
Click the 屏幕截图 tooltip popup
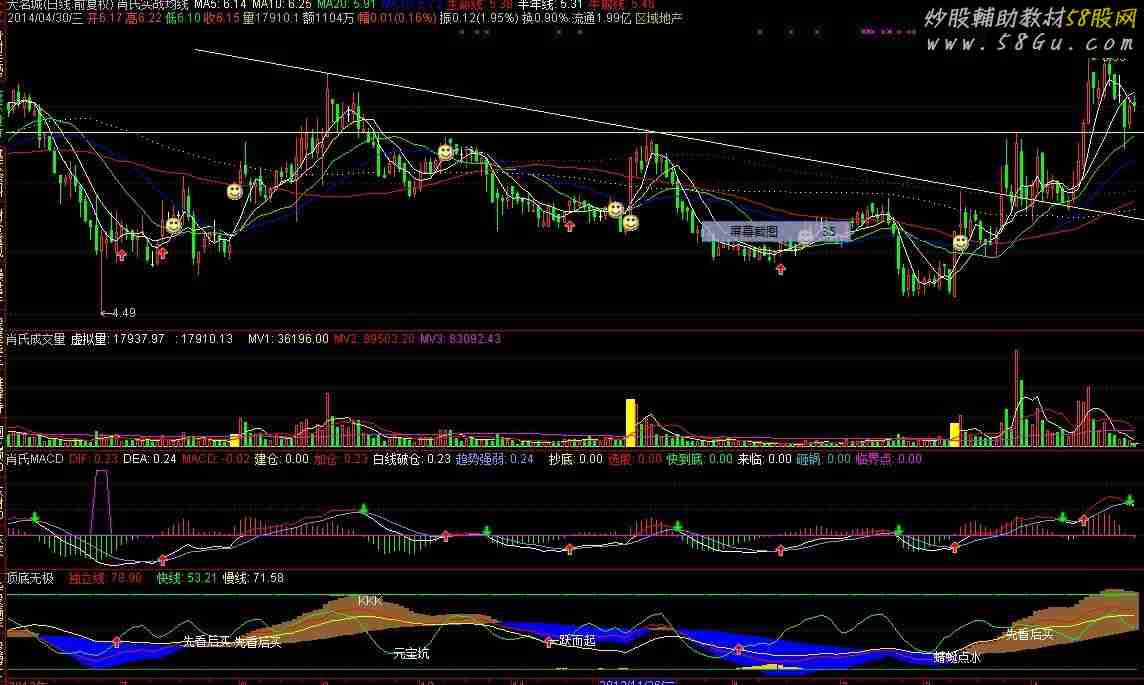click(776, 231)
